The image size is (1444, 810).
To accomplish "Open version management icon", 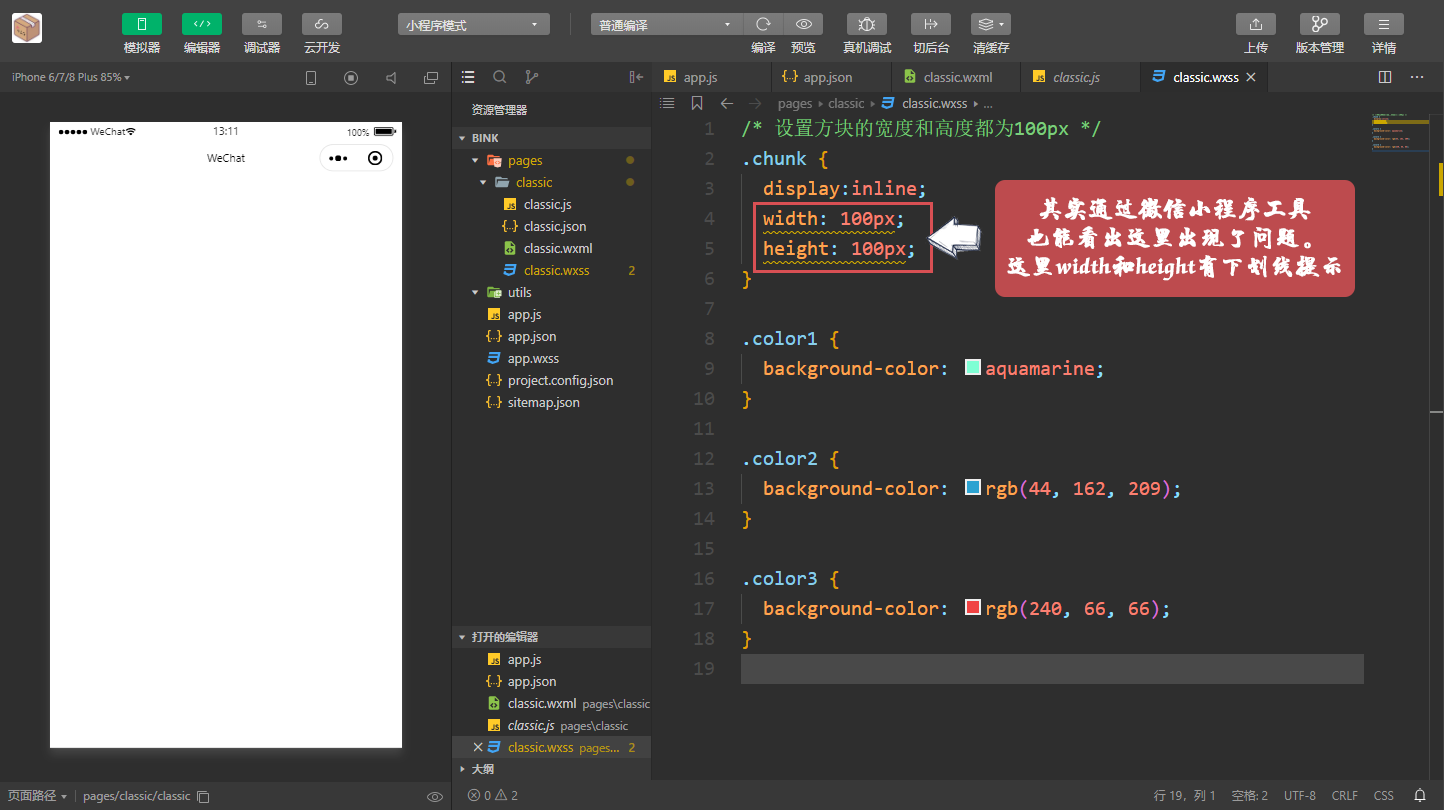I will click(x=1319, y=24).
